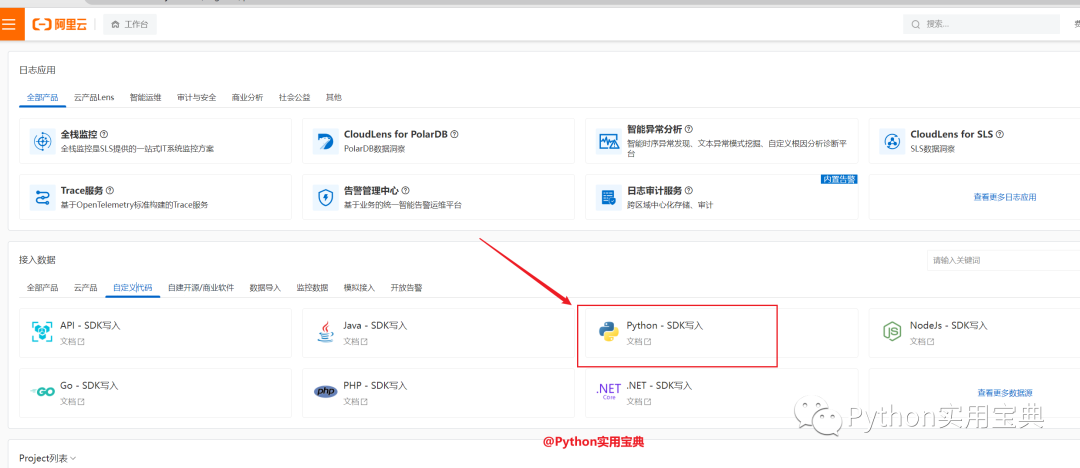Open 文档 link under API - SDK写入
Screen dimensions: 1080x468
72,341
